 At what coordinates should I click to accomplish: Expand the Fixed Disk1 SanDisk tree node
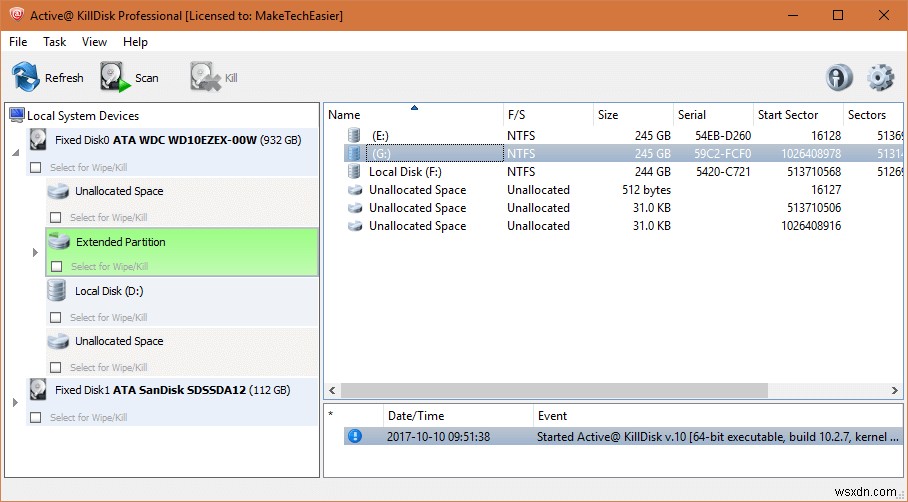15,402
